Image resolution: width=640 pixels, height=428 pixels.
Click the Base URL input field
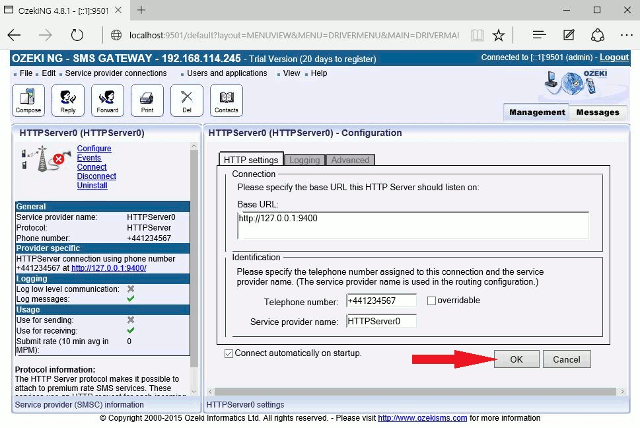(412, 225)
